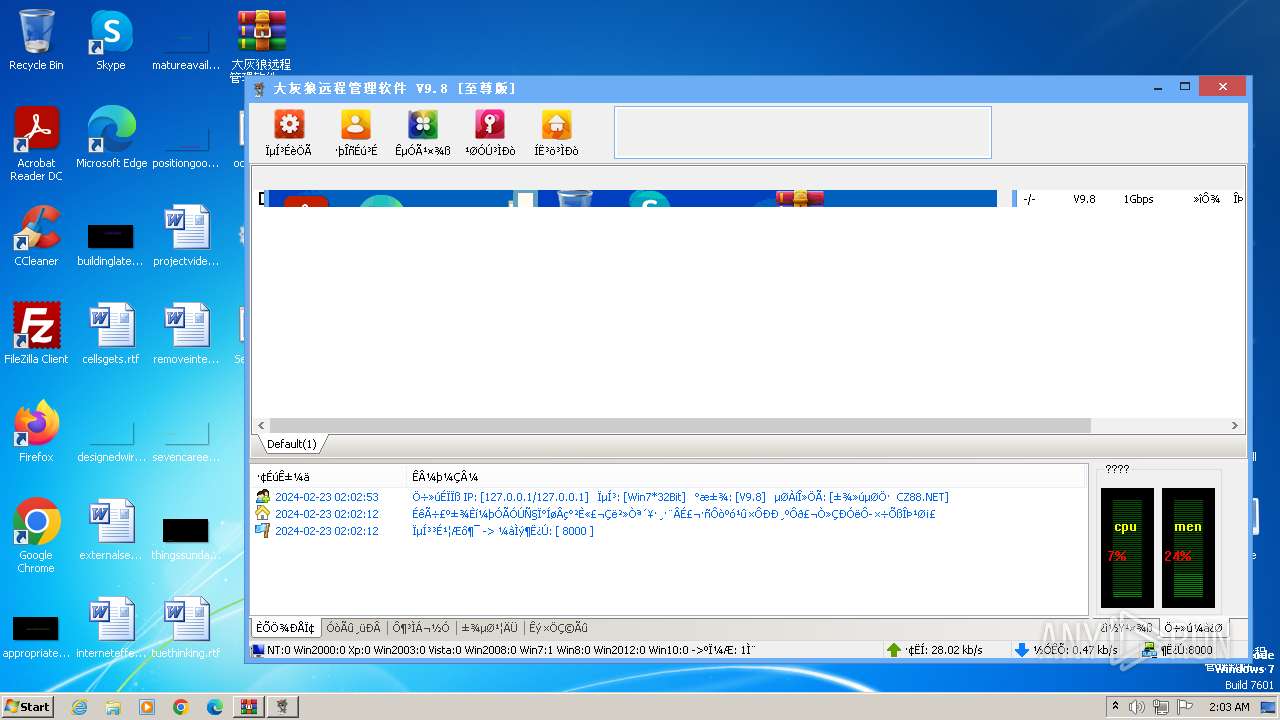Select the Default(1) group tab

pyautogui.click(x=291, y=444)
